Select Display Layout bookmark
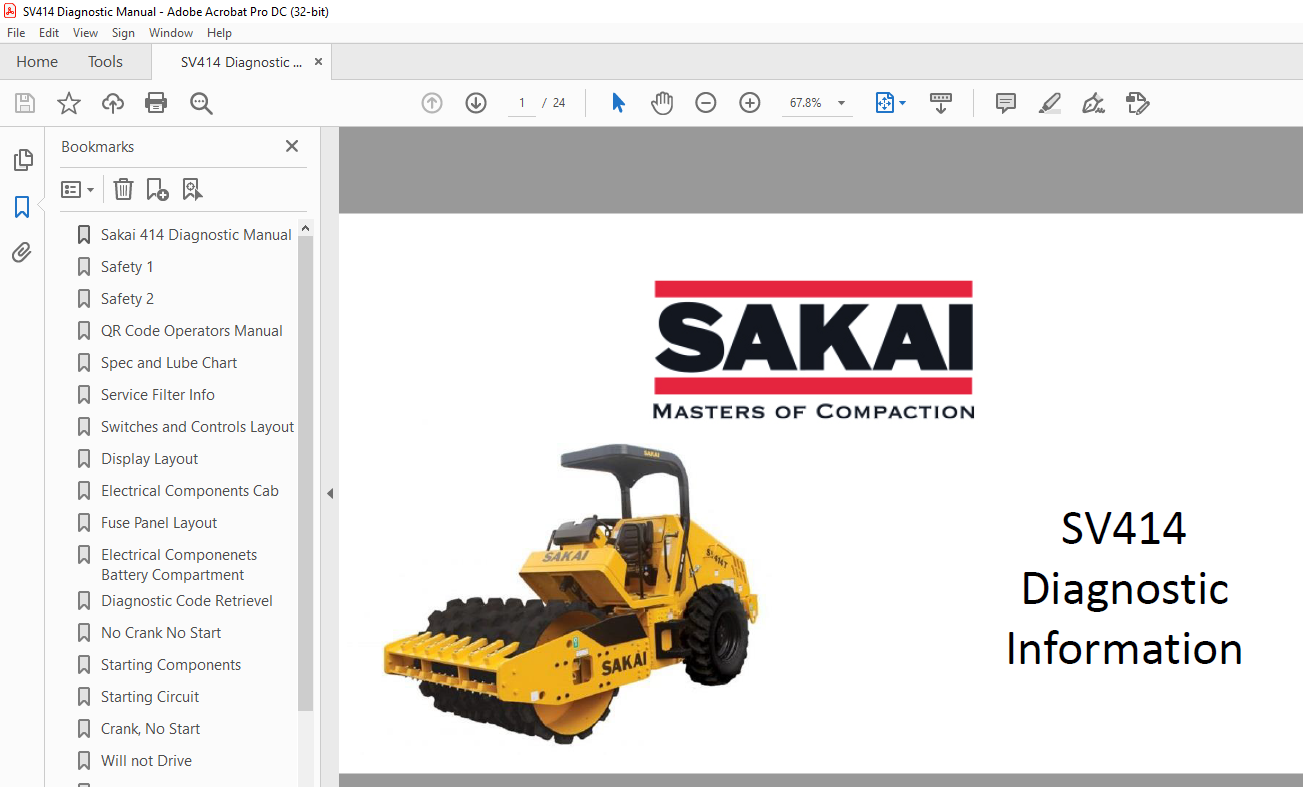Screen dimensions: 1303x787 (x=149, y=459)
